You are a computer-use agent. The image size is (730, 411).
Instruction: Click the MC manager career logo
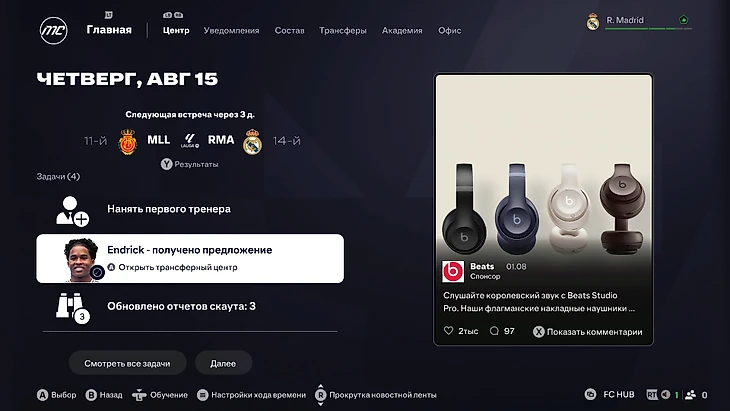[x=54, y=31]
